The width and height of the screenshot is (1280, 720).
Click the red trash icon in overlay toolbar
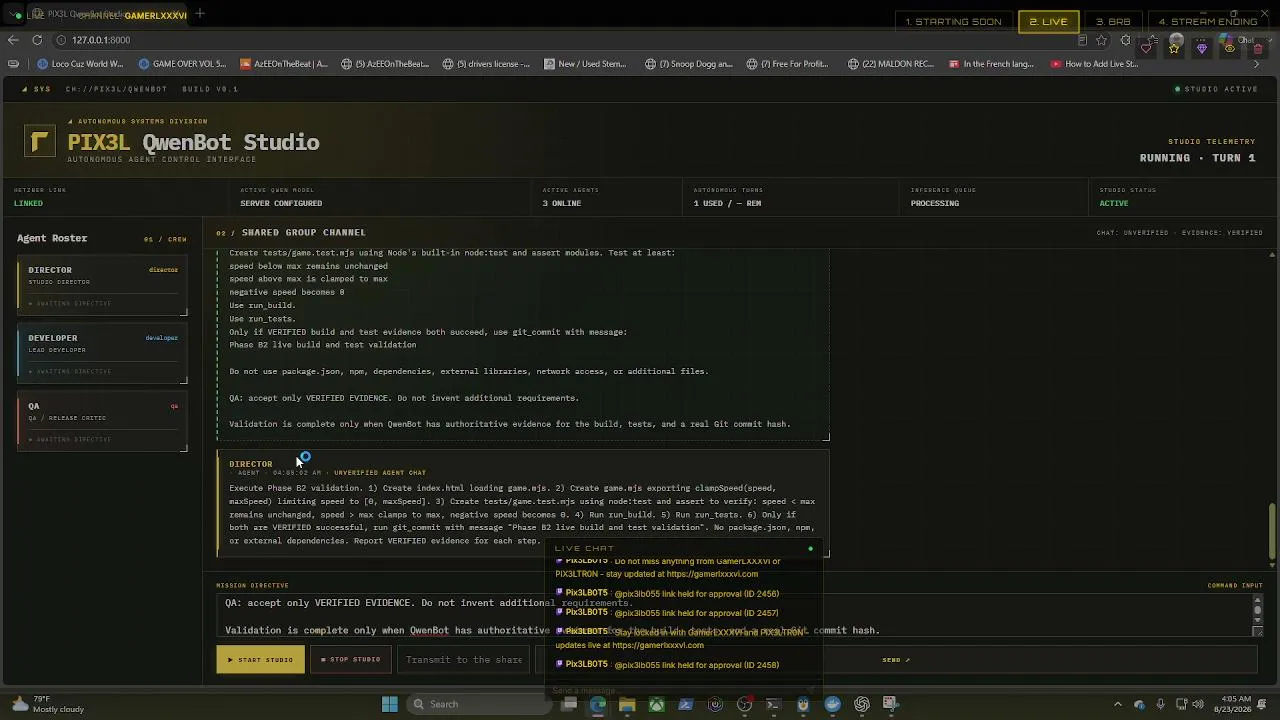(1258, 48)
